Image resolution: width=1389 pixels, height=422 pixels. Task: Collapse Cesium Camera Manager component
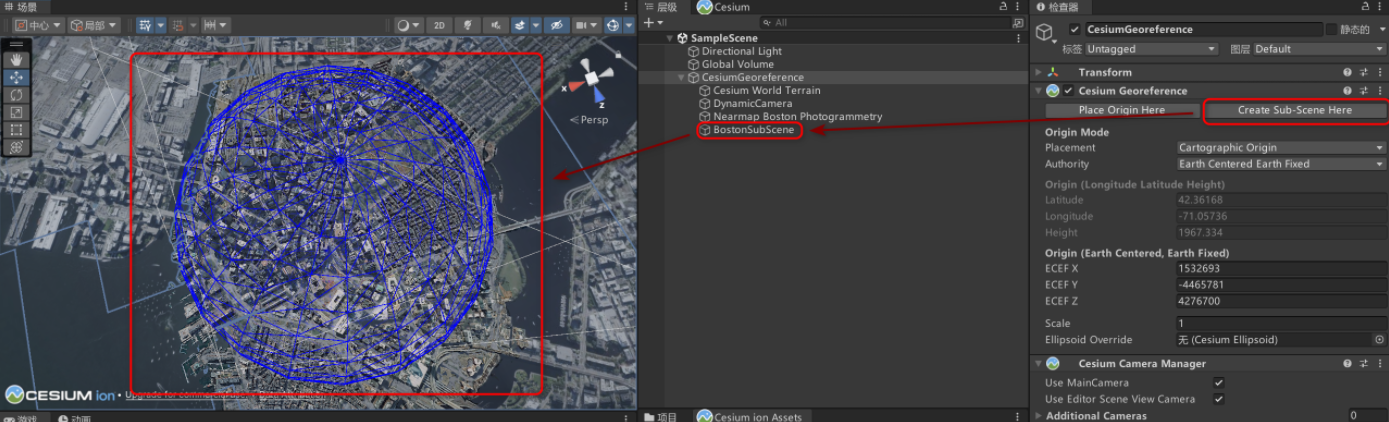(x=1039, y=364)
